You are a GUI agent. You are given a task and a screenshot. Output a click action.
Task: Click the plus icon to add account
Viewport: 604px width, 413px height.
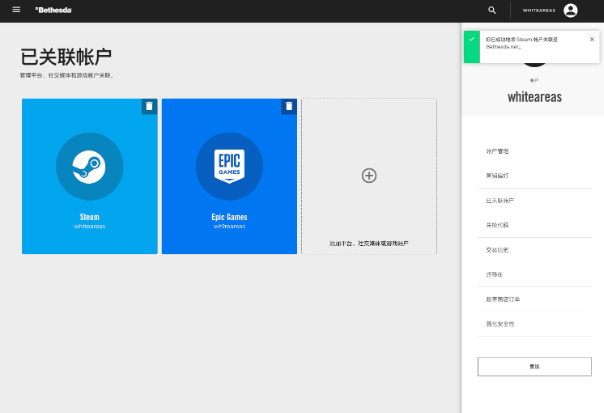point(369,176)
